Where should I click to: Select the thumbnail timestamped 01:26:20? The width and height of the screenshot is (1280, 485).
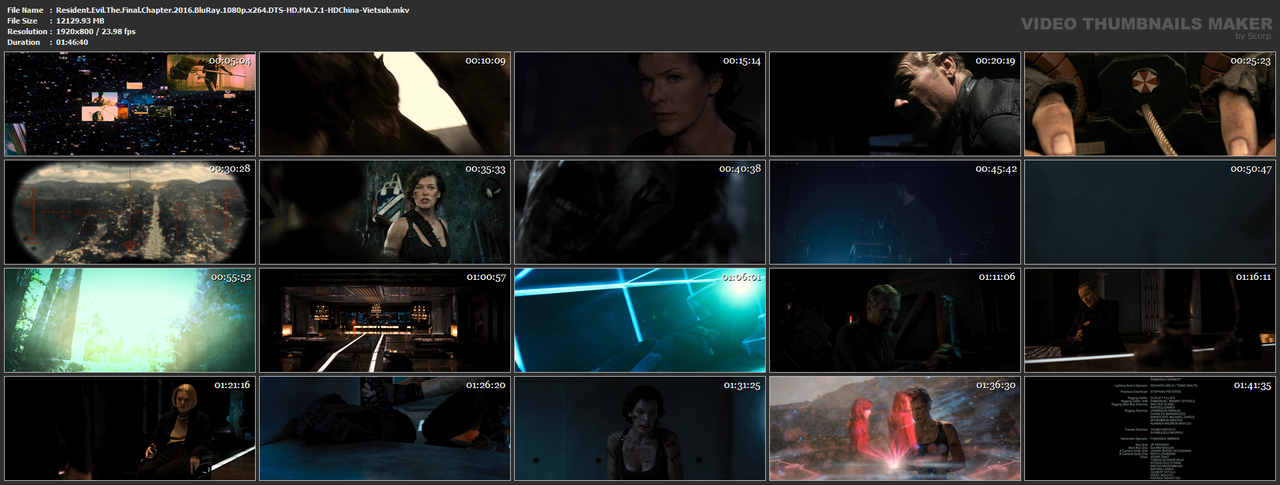click(385, 428)
